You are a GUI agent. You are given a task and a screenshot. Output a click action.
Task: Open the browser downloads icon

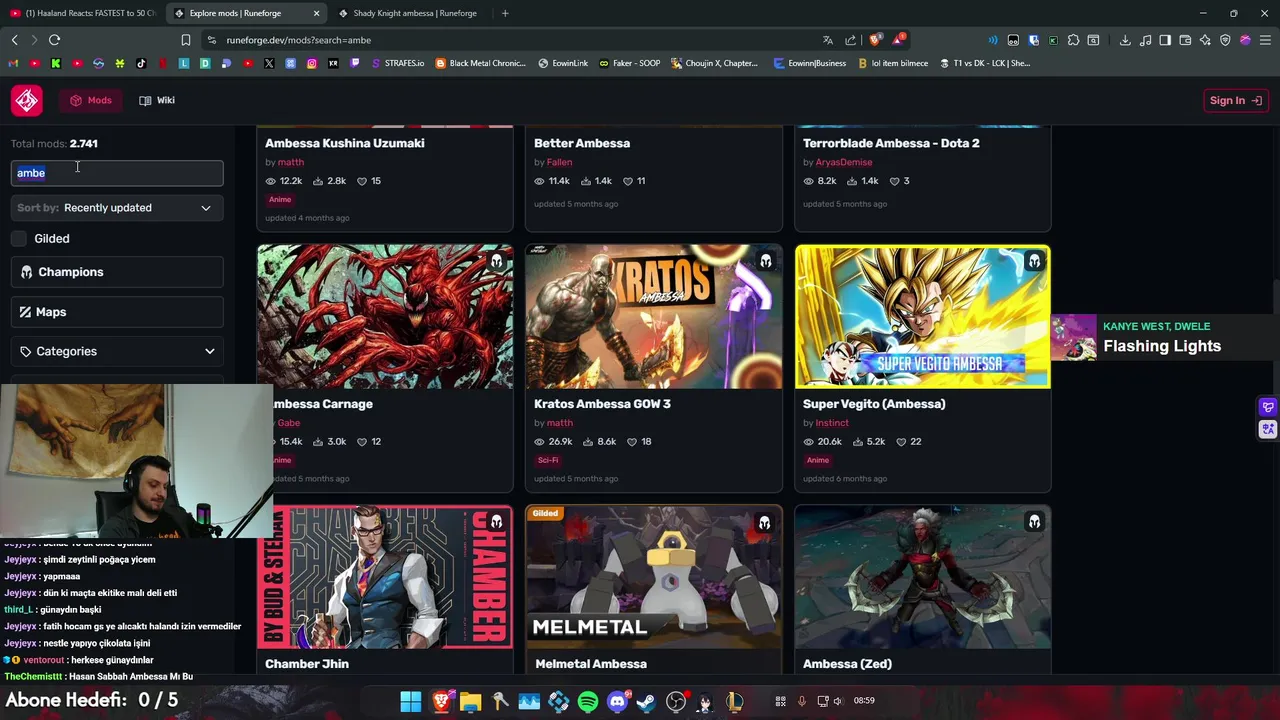[1125, 40]
